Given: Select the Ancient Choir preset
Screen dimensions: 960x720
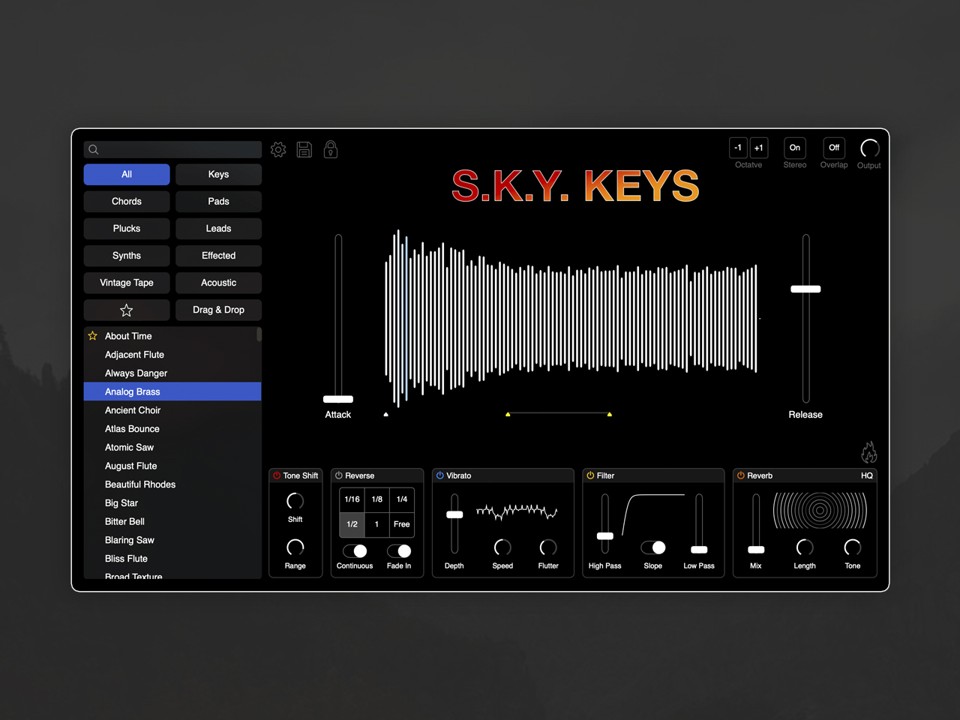Looking at the screenshot, I should click(172, 410).
